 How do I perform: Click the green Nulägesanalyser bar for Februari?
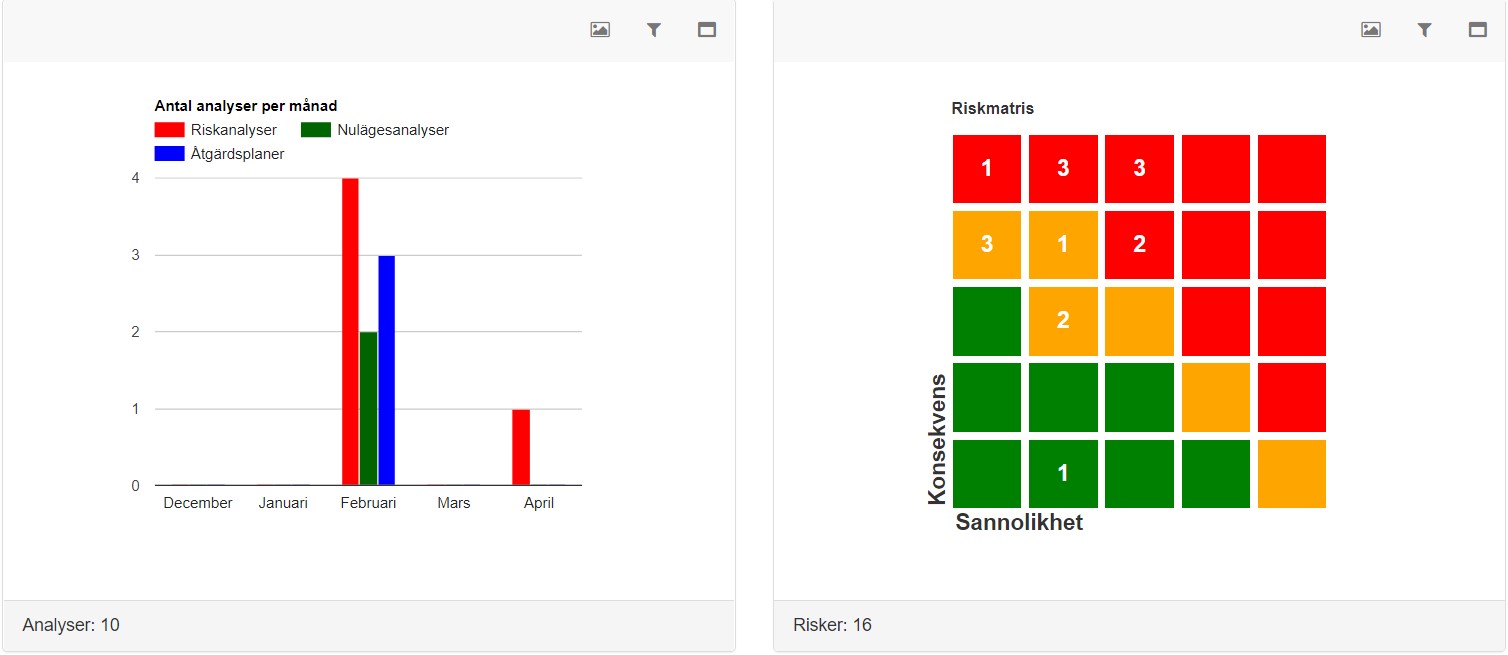pos(368,408)
